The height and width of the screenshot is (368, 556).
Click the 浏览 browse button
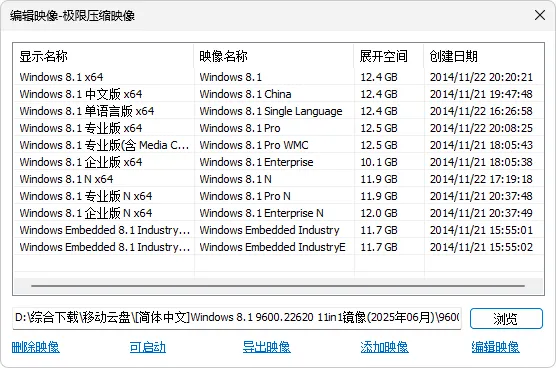click(506, 318)
